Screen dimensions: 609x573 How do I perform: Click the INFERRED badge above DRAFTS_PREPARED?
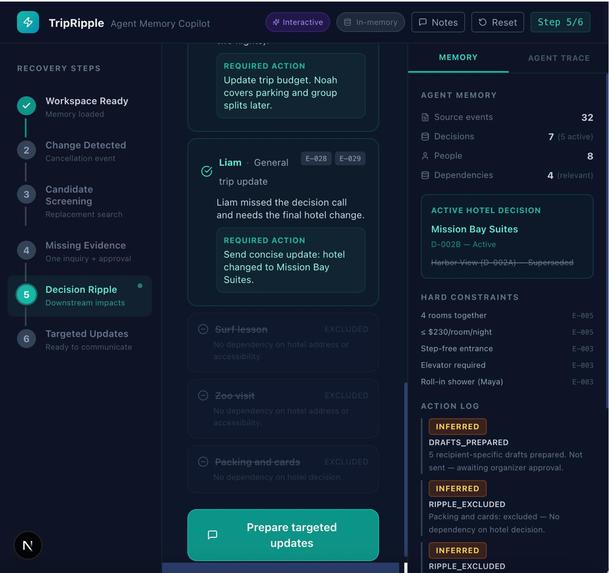457,427
